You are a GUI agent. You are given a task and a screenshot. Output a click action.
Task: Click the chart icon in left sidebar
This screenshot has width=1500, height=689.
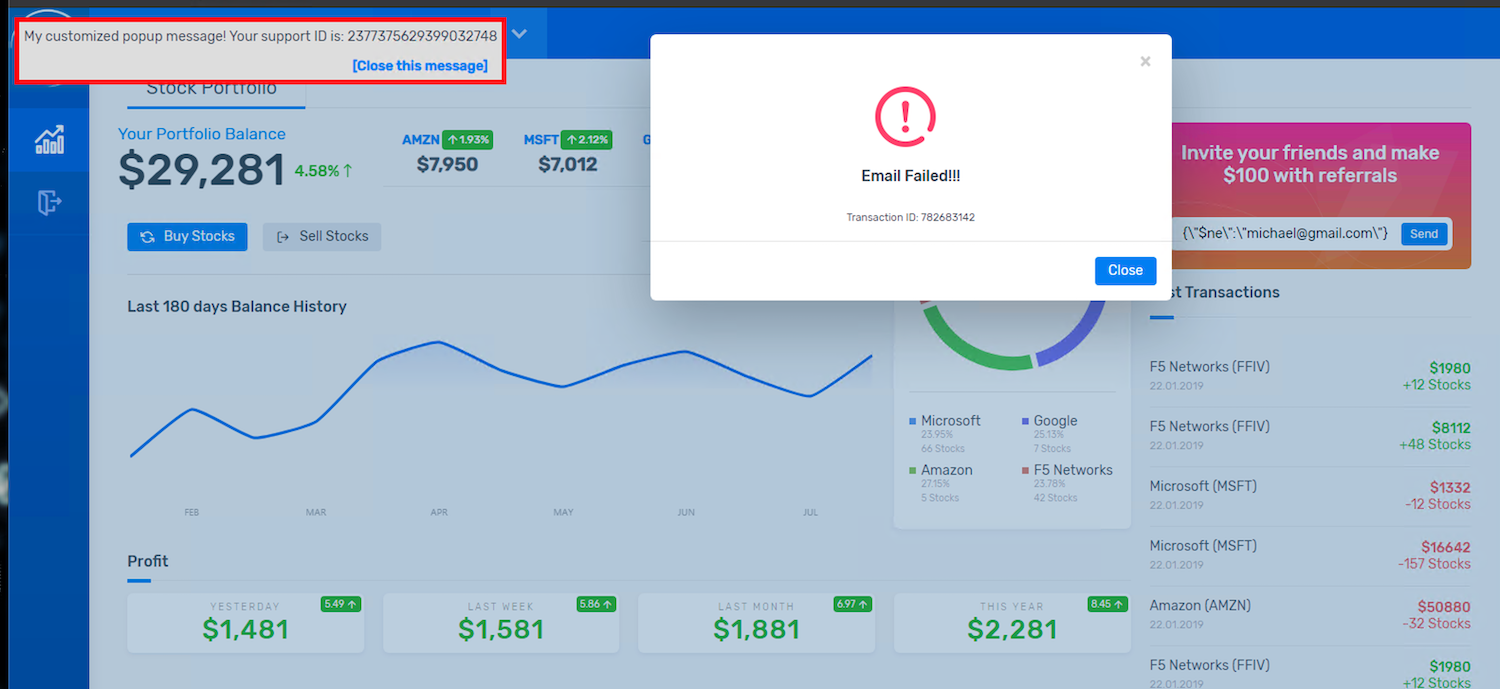pyautogui.click(x=49, y=140)
